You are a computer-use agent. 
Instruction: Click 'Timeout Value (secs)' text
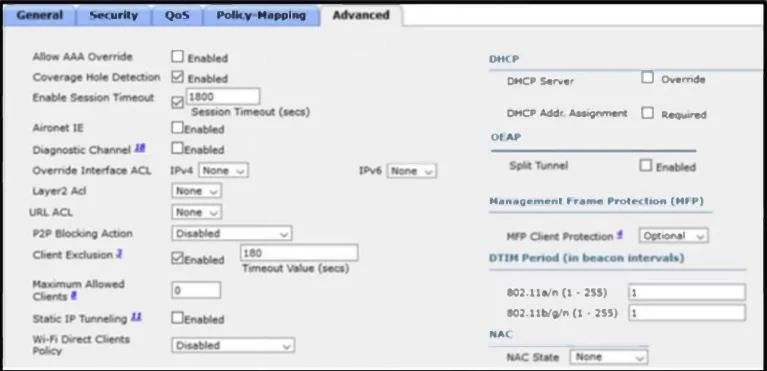pyautogui.click(x=295, y=269)
